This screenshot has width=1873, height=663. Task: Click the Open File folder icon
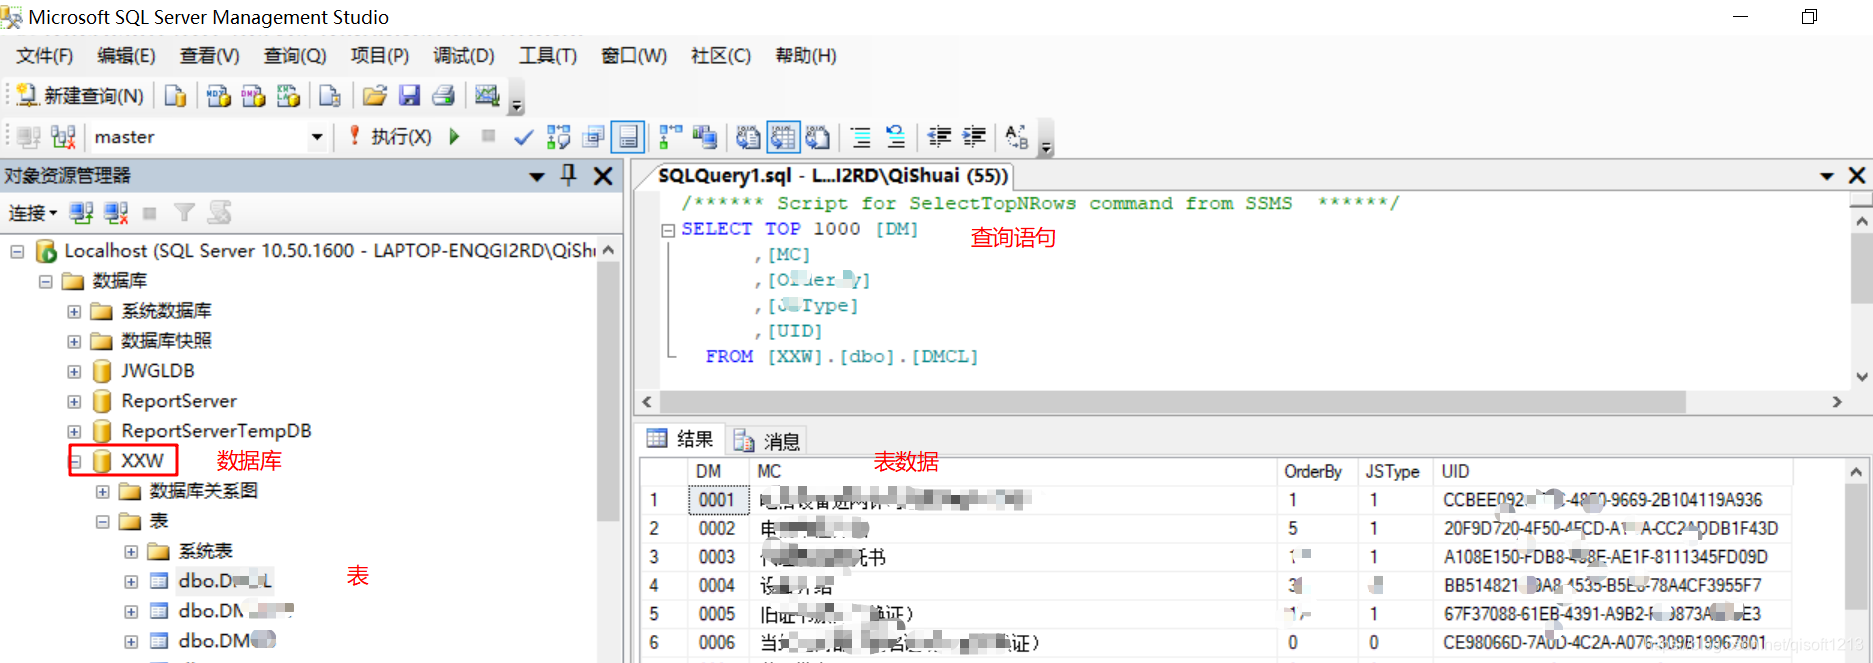click(374, 96)
